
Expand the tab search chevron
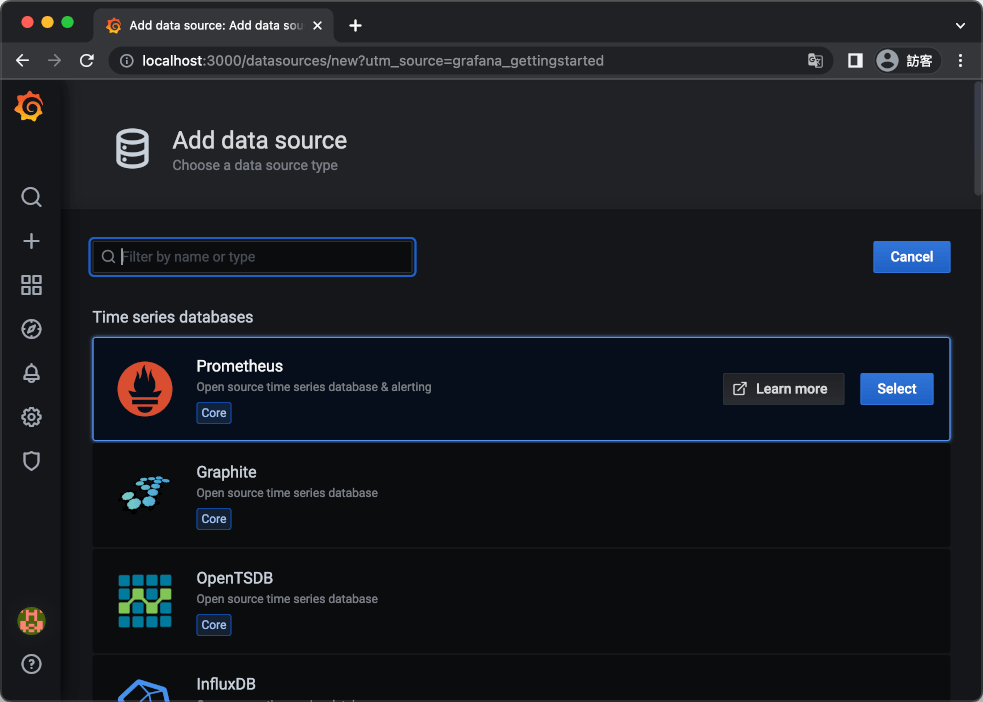click(960, 26)
